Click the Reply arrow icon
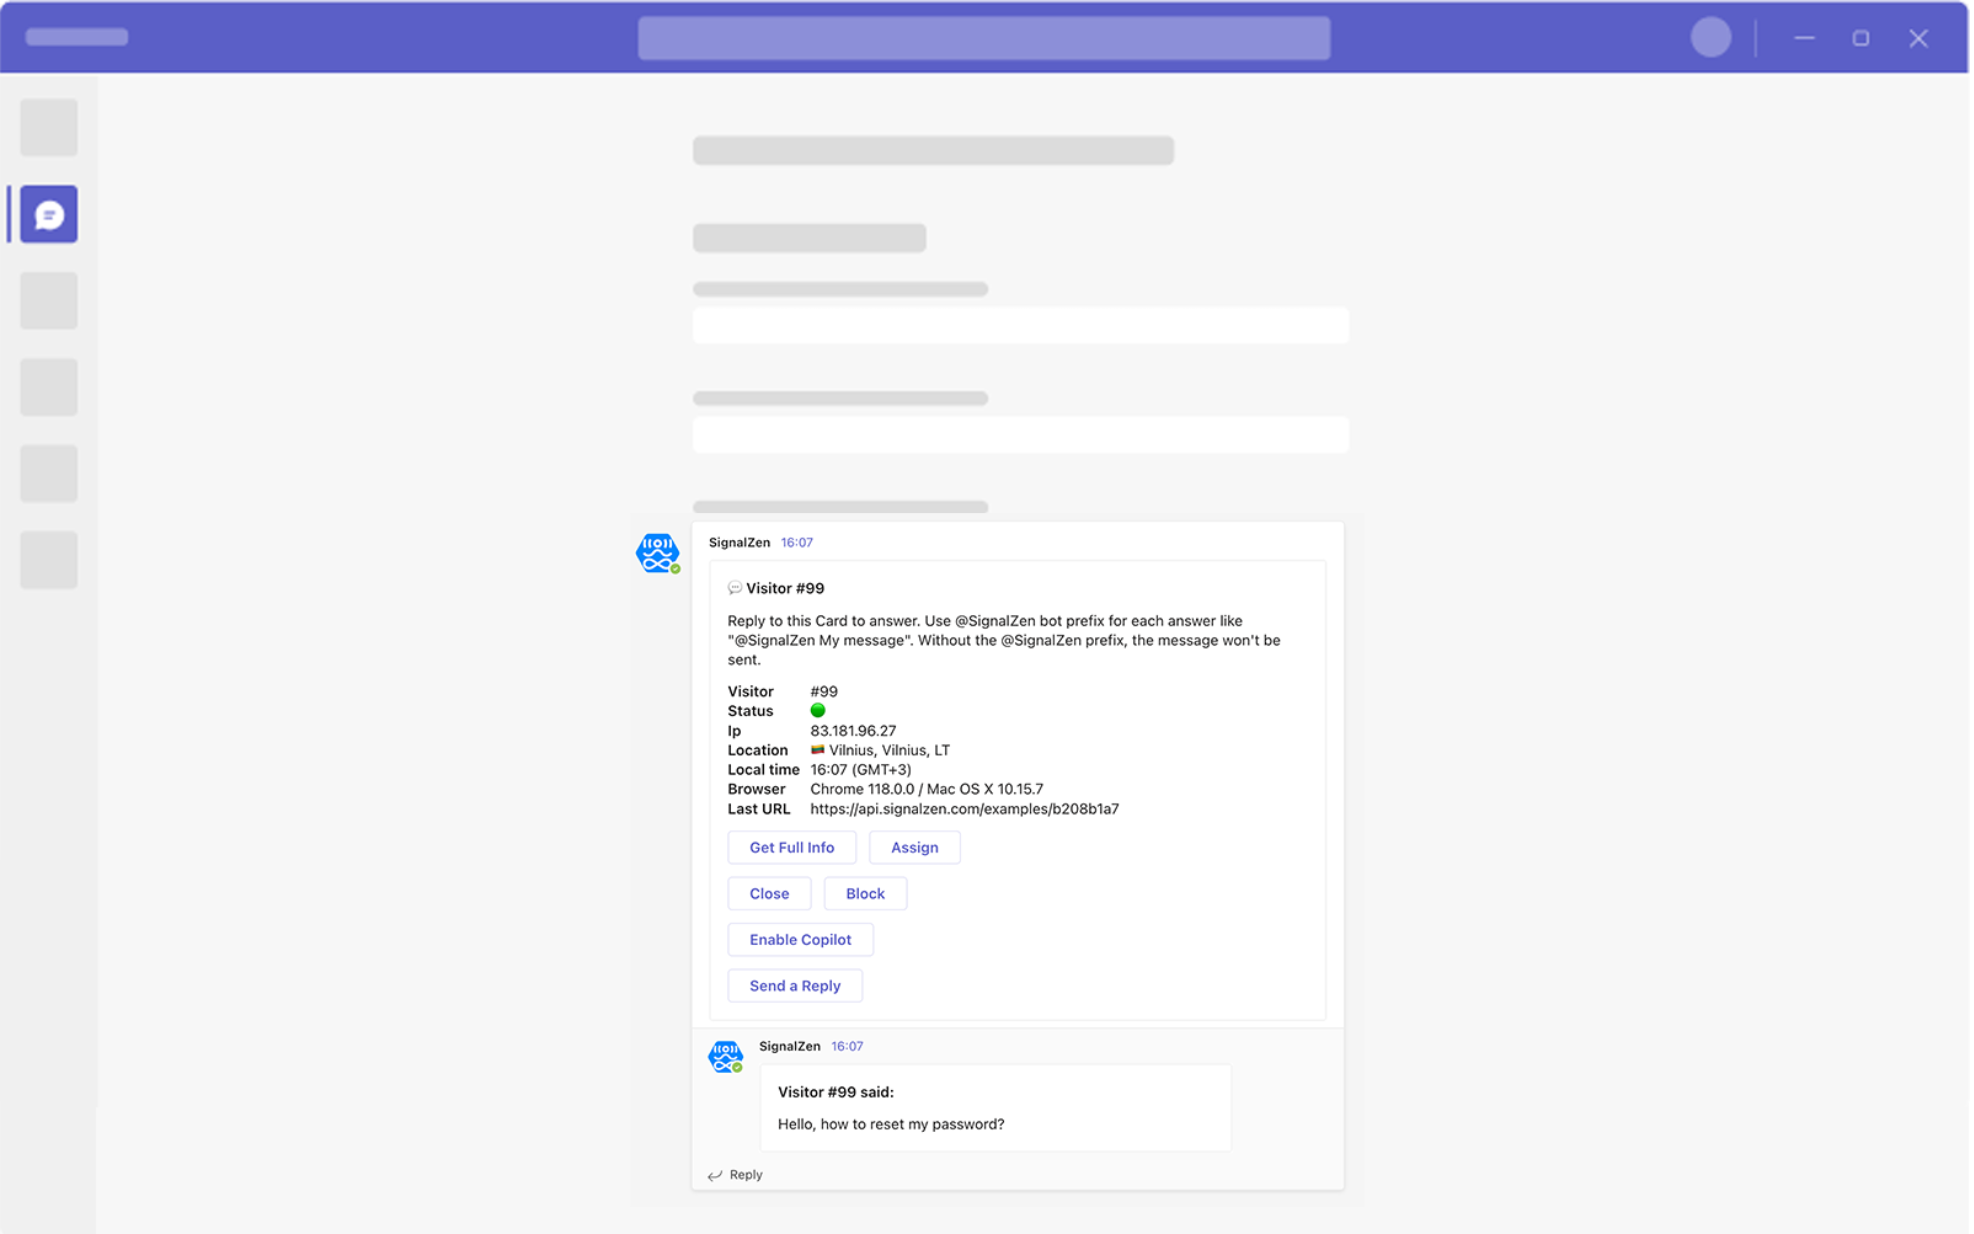 tap(715, 1175)
